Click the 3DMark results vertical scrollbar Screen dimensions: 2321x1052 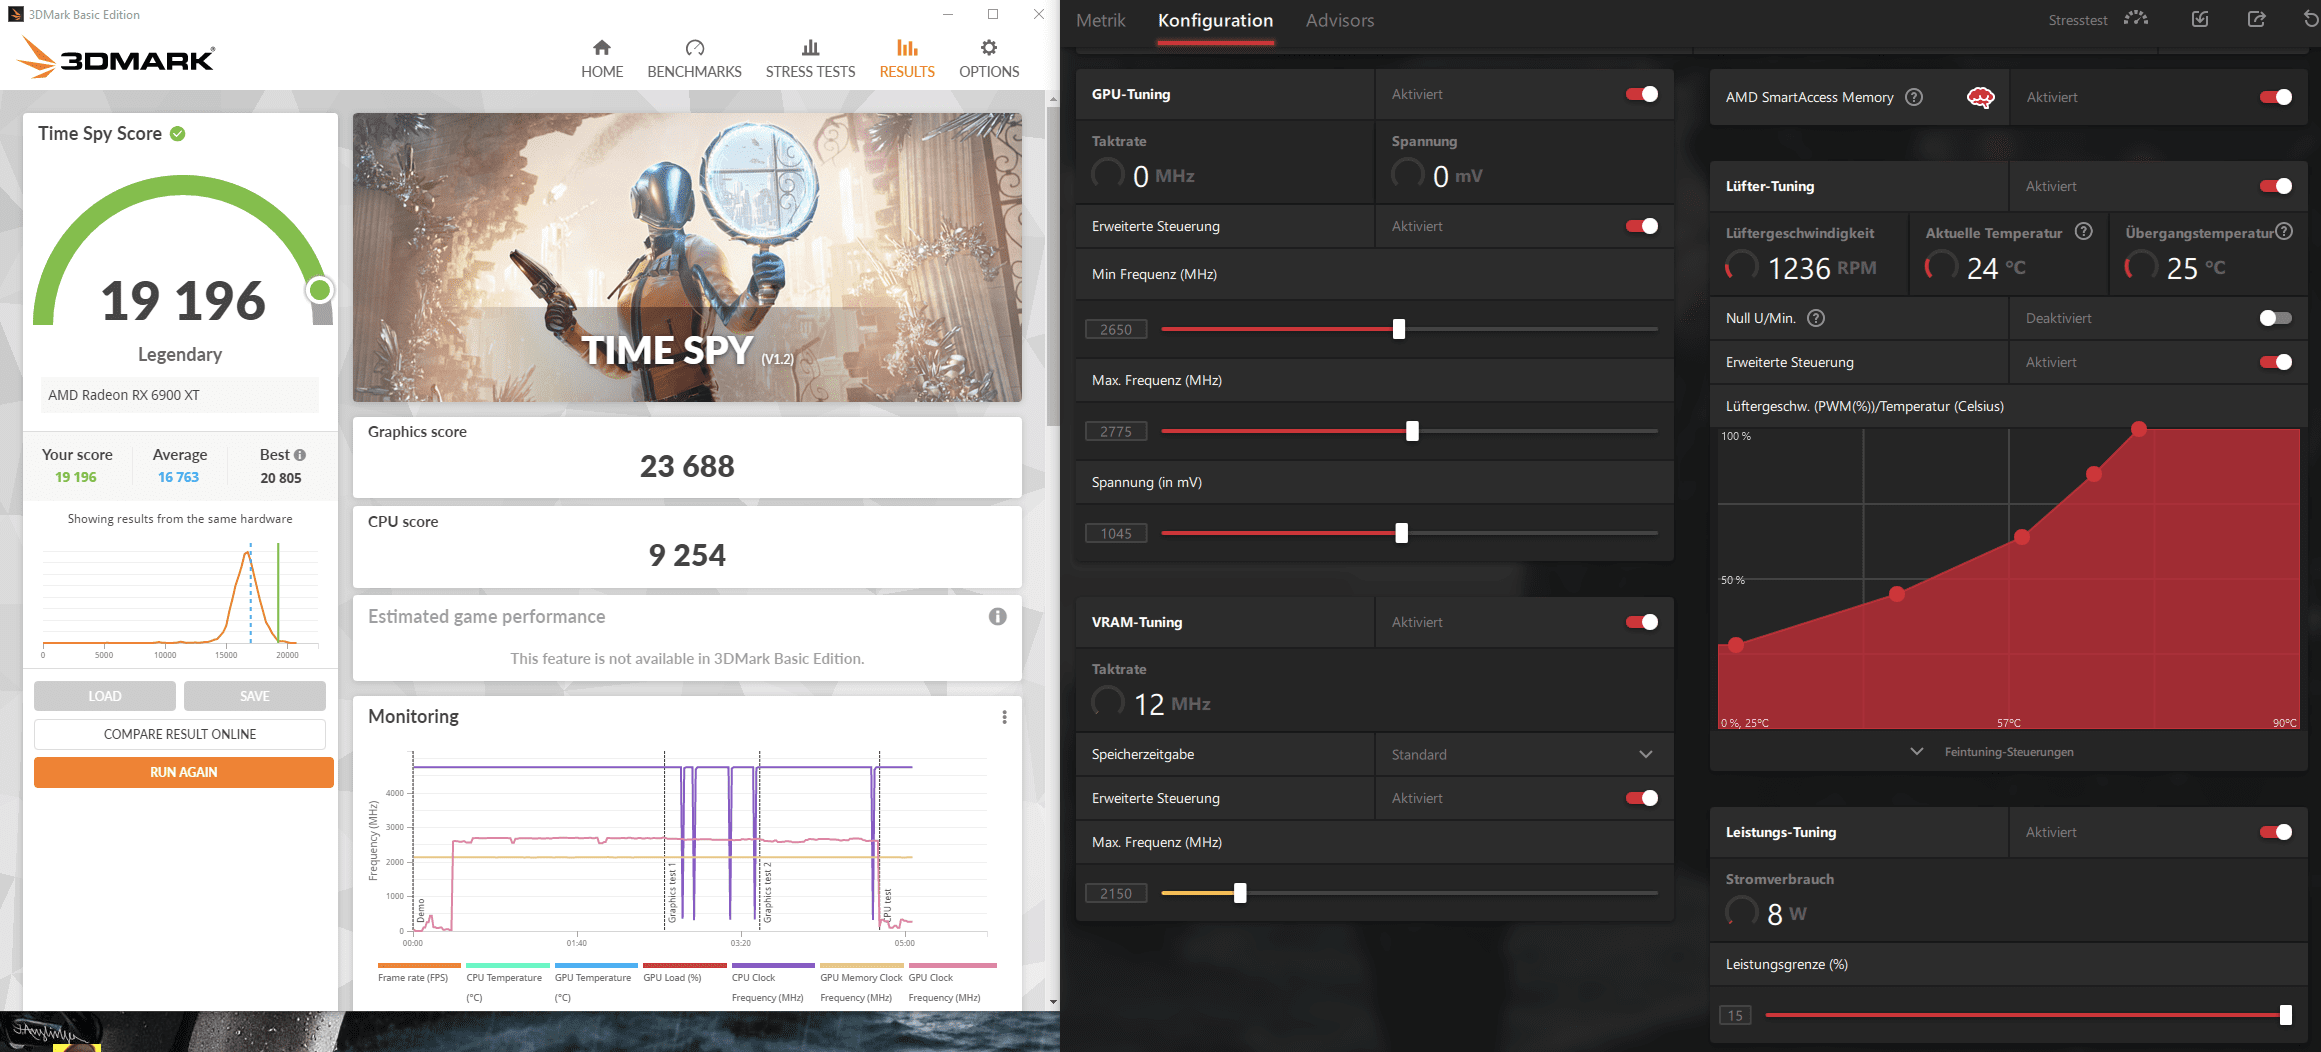coord(1052,265)
